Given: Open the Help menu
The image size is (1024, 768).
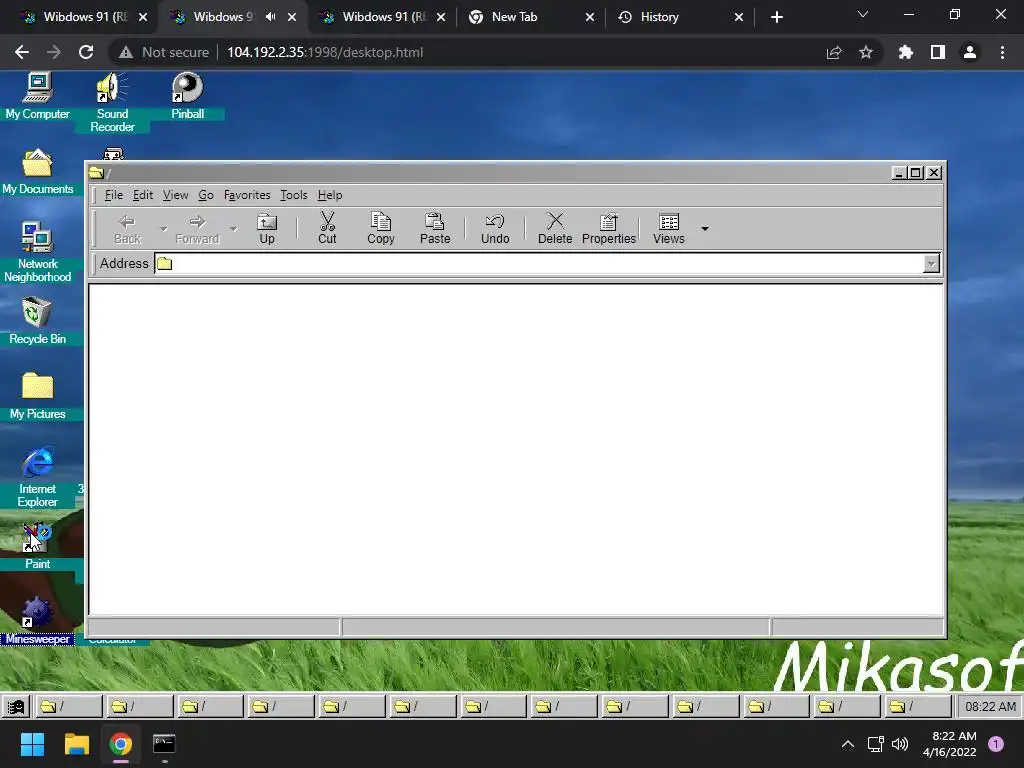Looking at the screenshot, I should click(330, 195).
